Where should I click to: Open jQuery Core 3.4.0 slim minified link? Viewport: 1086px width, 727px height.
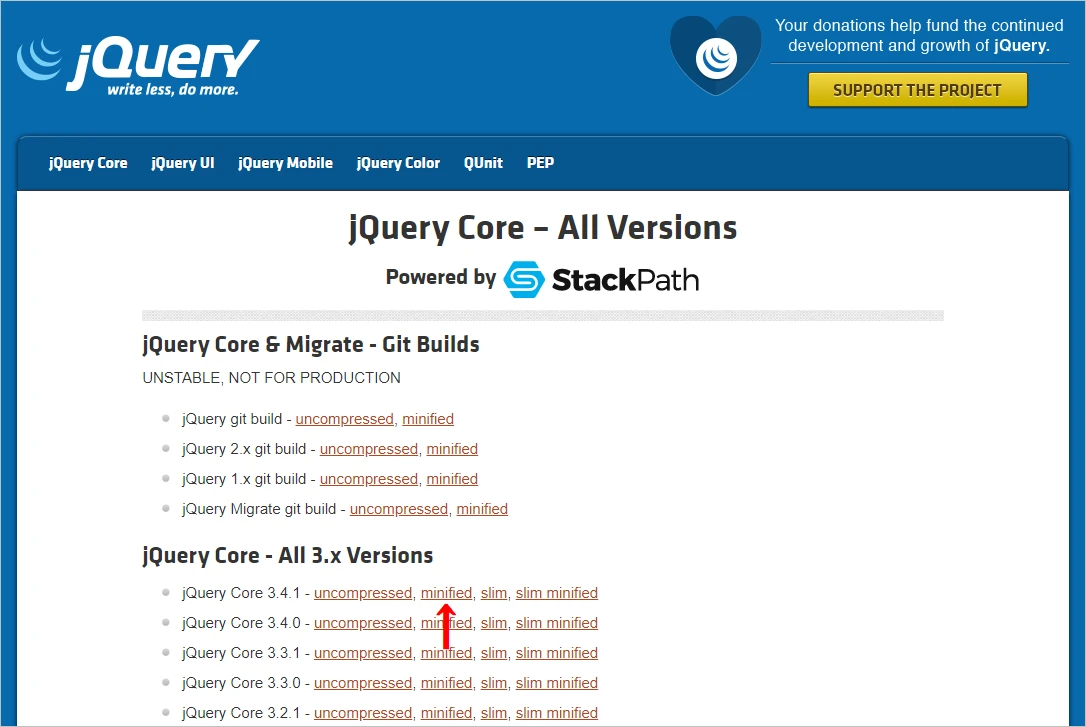pyautogui.click(x=557, y=623)
